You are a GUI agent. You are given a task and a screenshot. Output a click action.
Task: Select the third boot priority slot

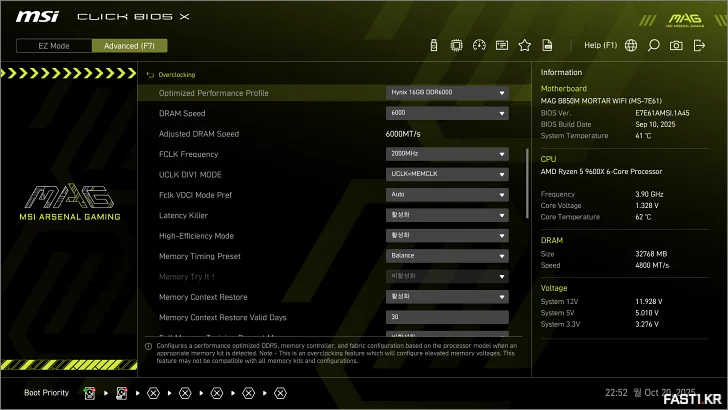pos(153,393)
